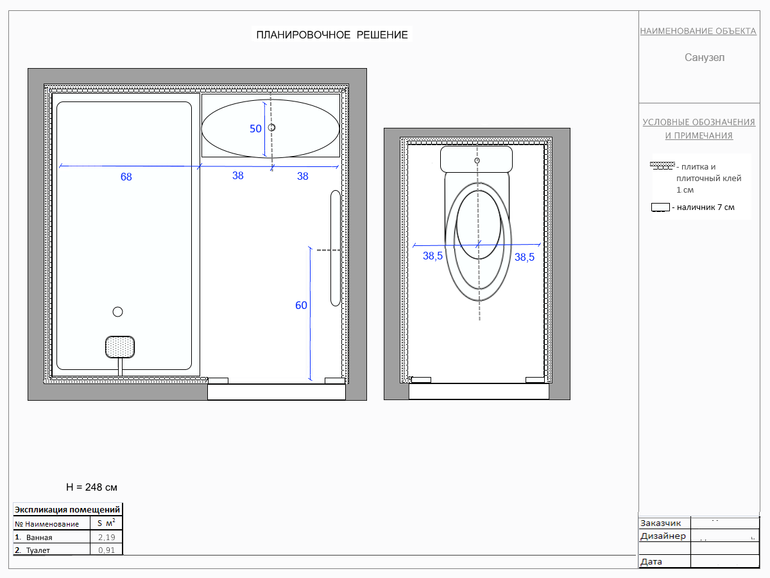Click the наличник legend symbol
This screenshot has width=770, height=578.
click(x=659, y=208)
